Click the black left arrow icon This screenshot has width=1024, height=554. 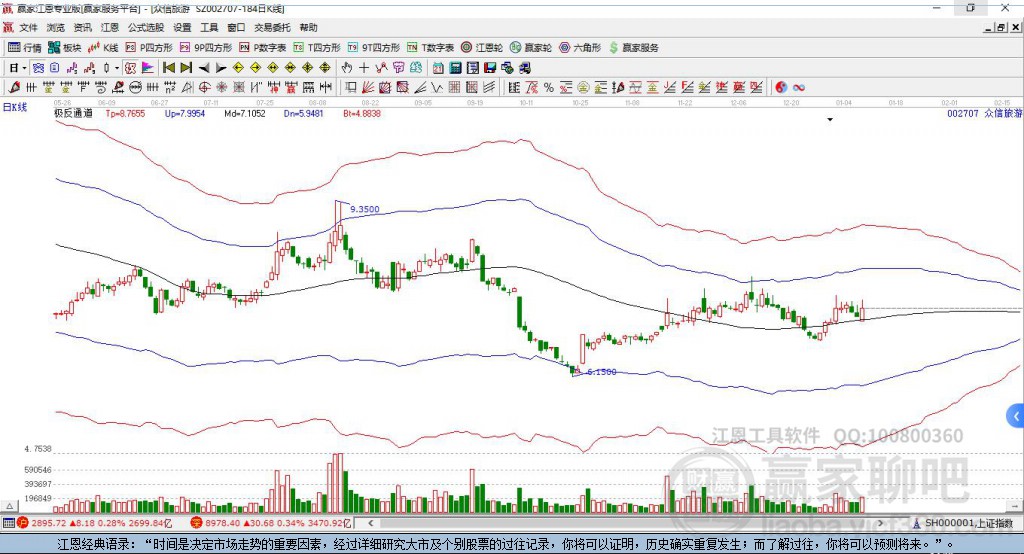(204, 68)
